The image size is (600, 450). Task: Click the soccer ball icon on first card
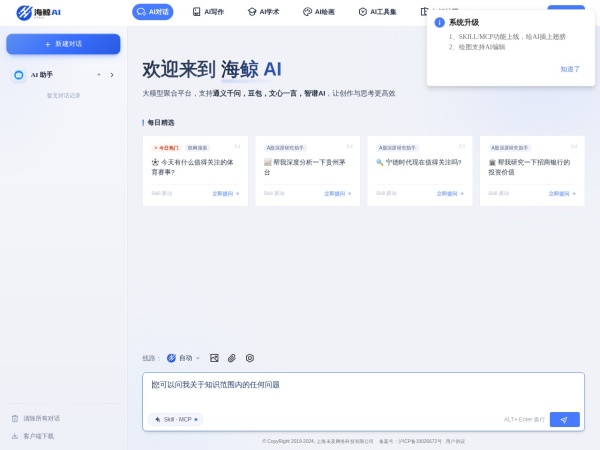[155, 162]
